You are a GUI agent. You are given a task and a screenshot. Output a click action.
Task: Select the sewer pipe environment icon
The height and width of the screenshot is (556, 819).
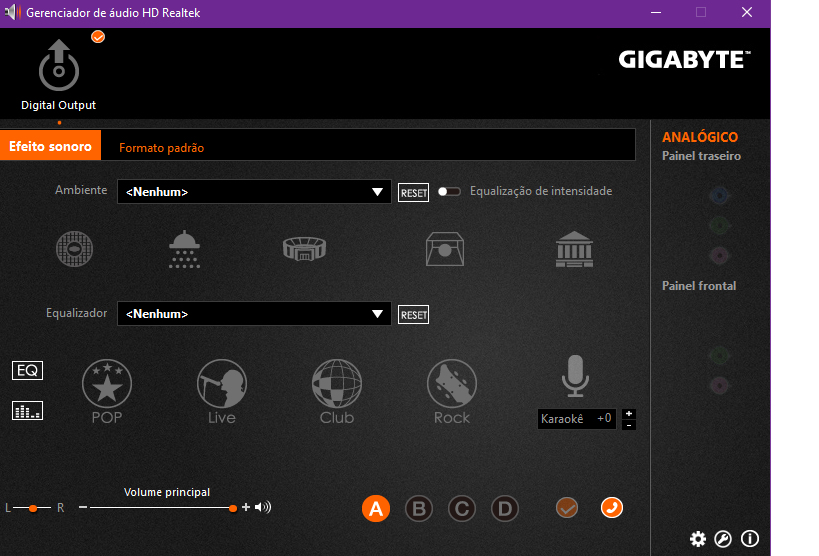75,249
